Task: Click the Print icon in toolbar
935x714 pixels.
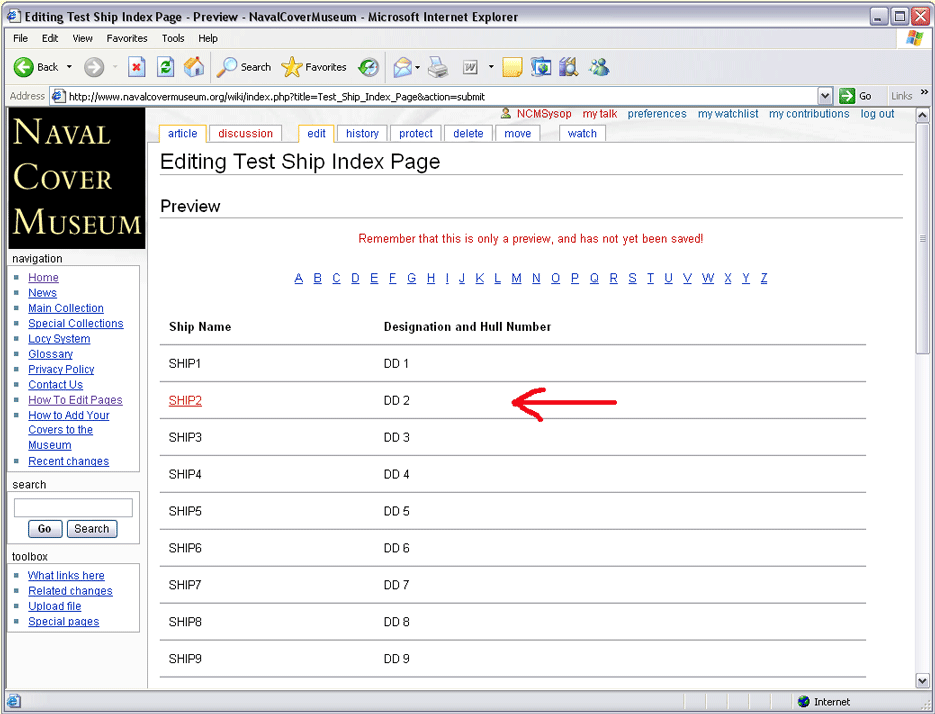Action: tap(438, 67)
